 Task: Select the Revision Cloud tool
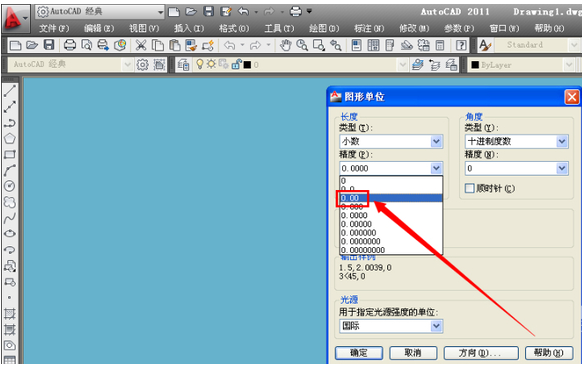click(10, 202)
